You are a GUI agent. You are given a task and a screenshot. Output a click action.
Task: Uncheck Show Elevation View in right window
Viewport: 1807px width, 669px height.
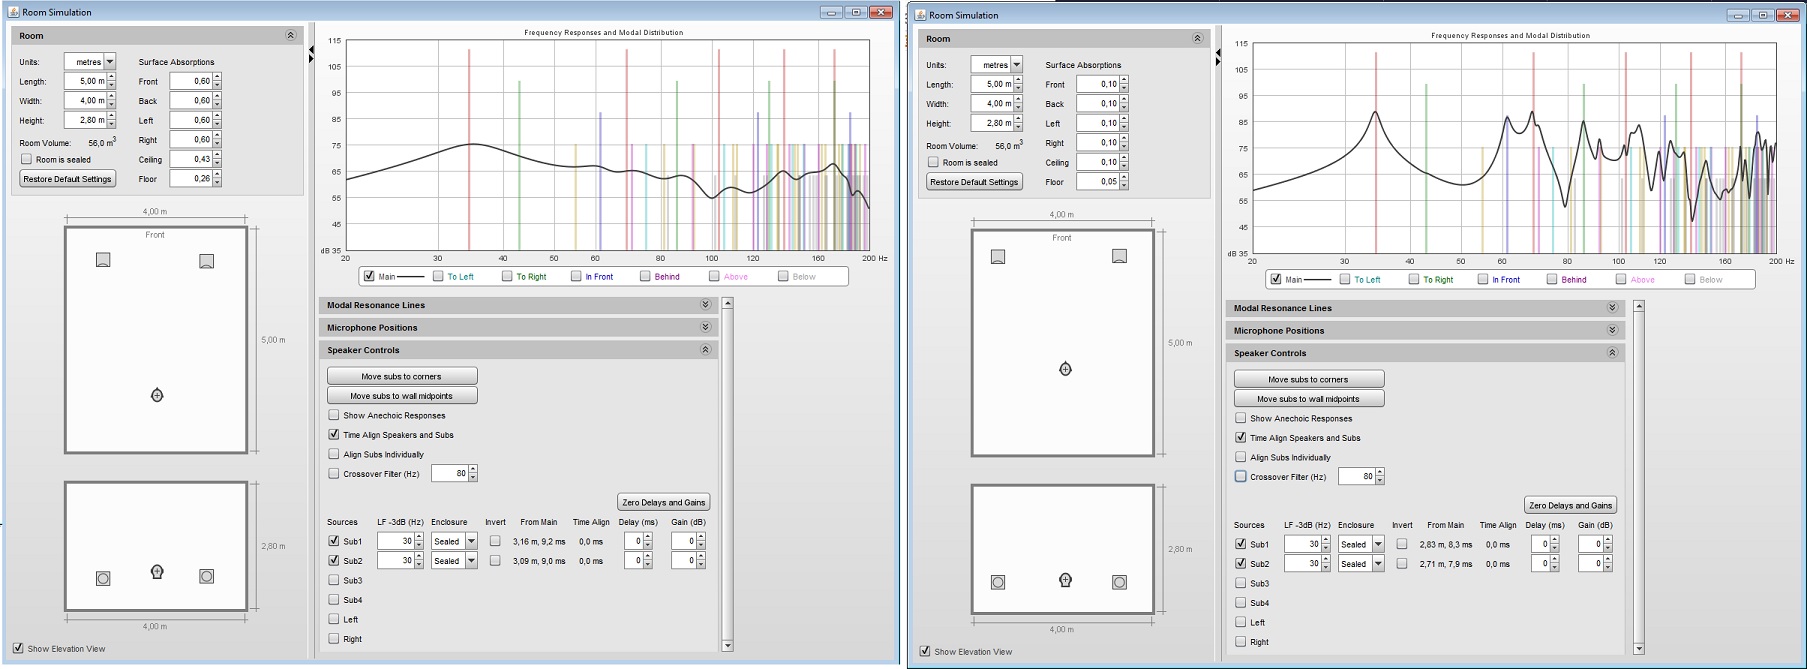[x=925, y=651]
